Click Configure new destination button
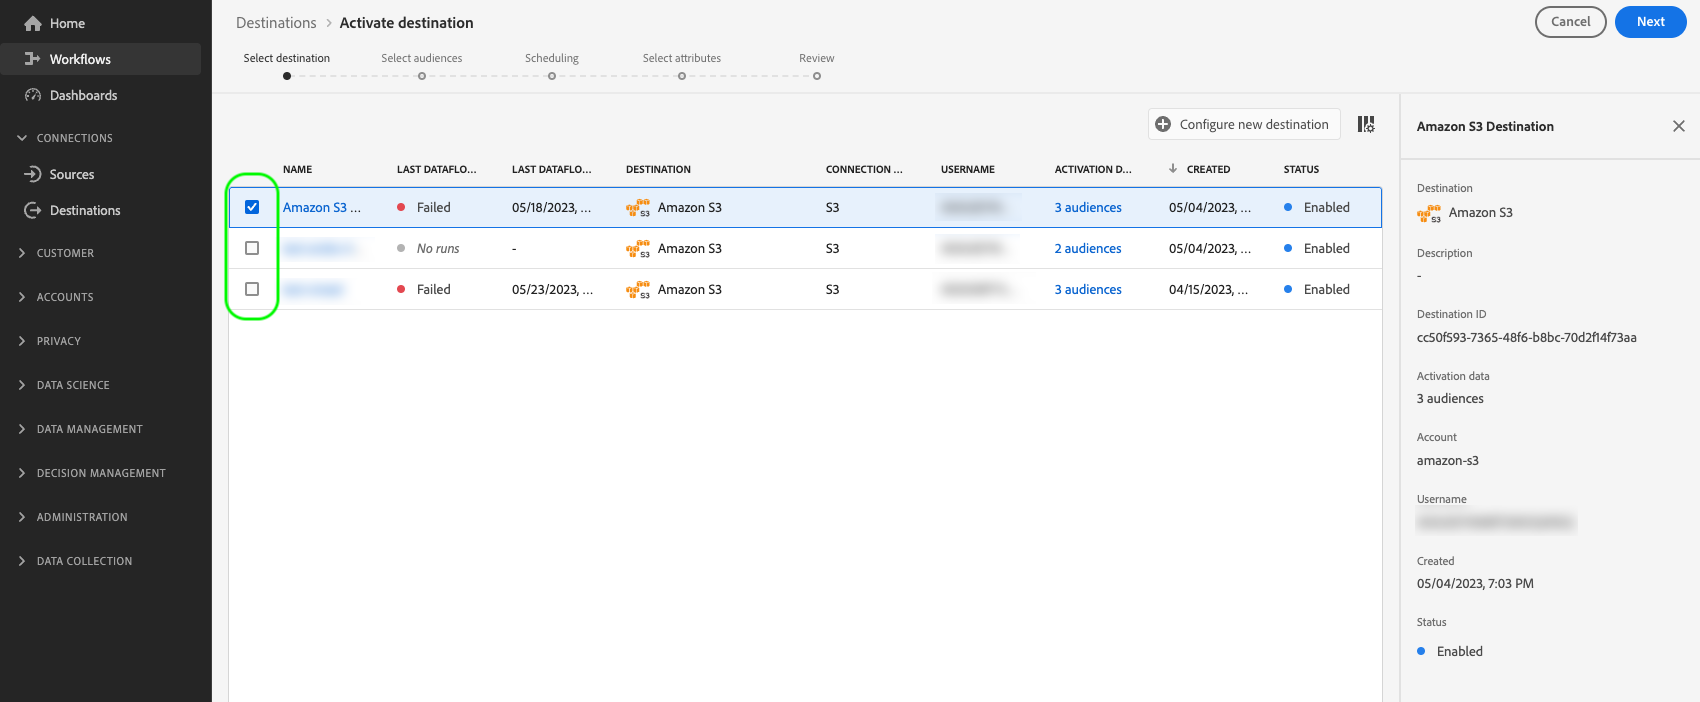Viewport: 1700px width, 702px height. (1243, 124)
